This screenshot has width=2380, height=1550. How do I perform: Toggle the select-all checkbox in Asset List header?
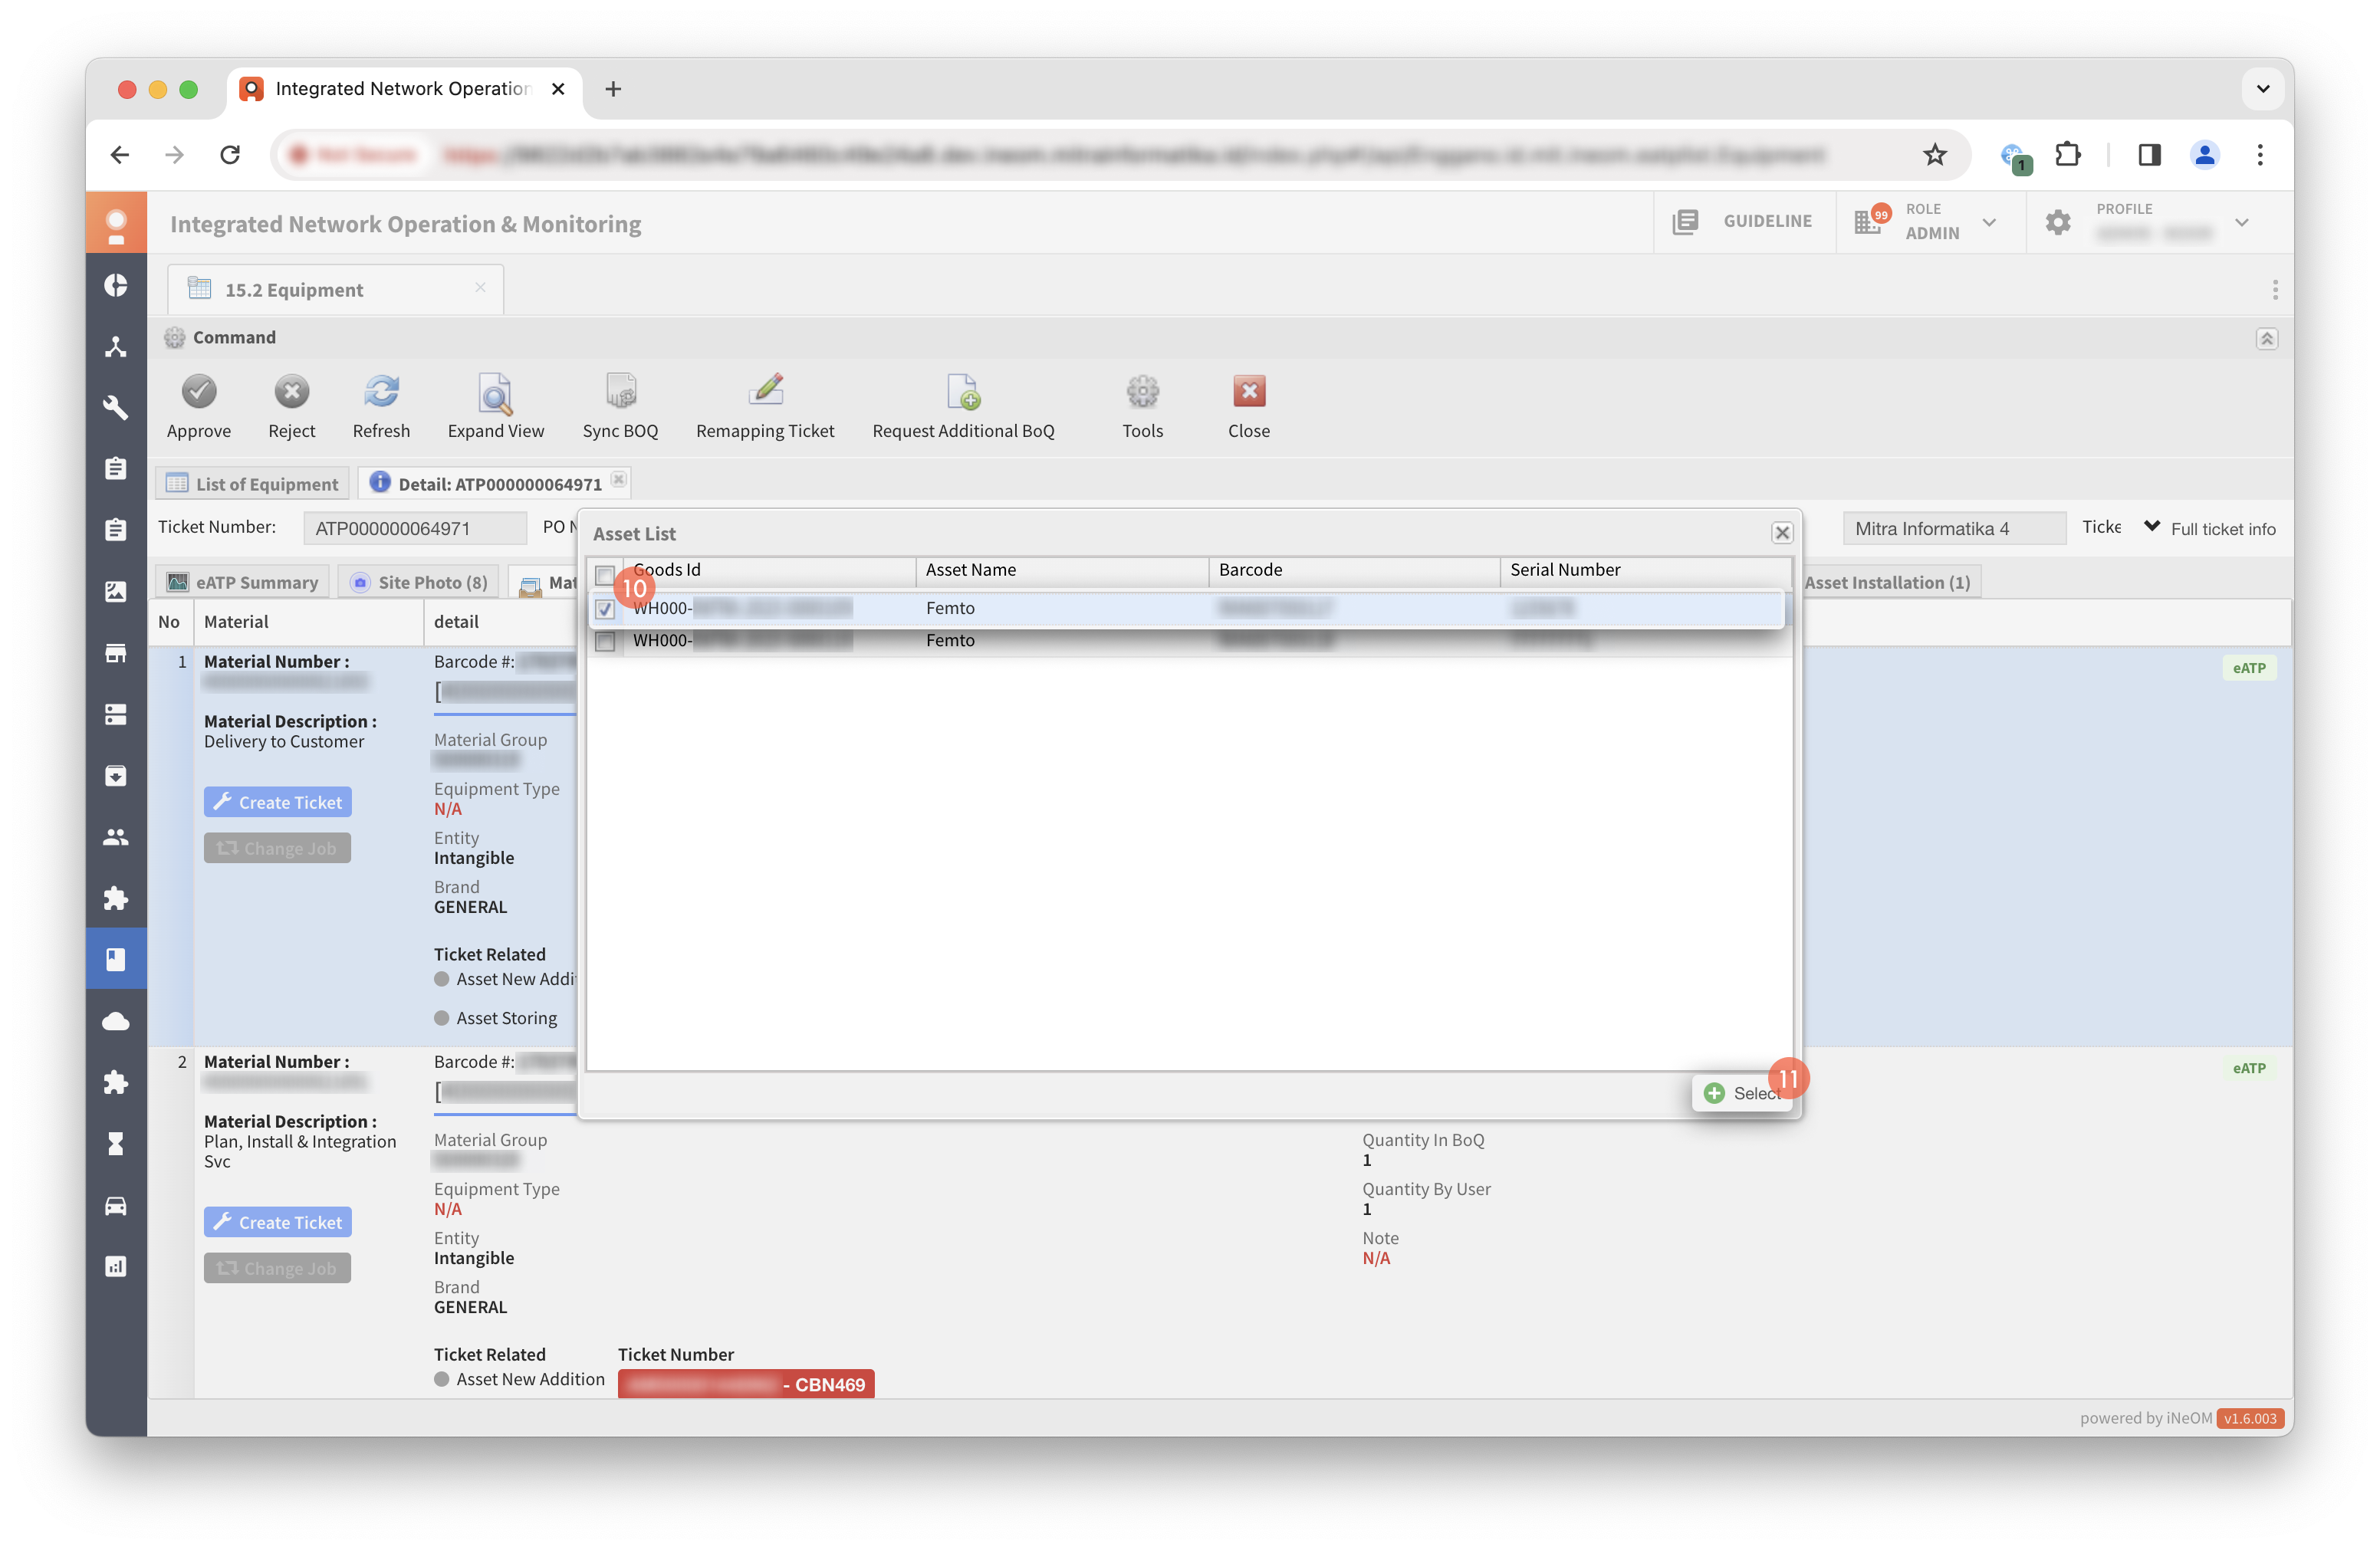click(605, 574)
